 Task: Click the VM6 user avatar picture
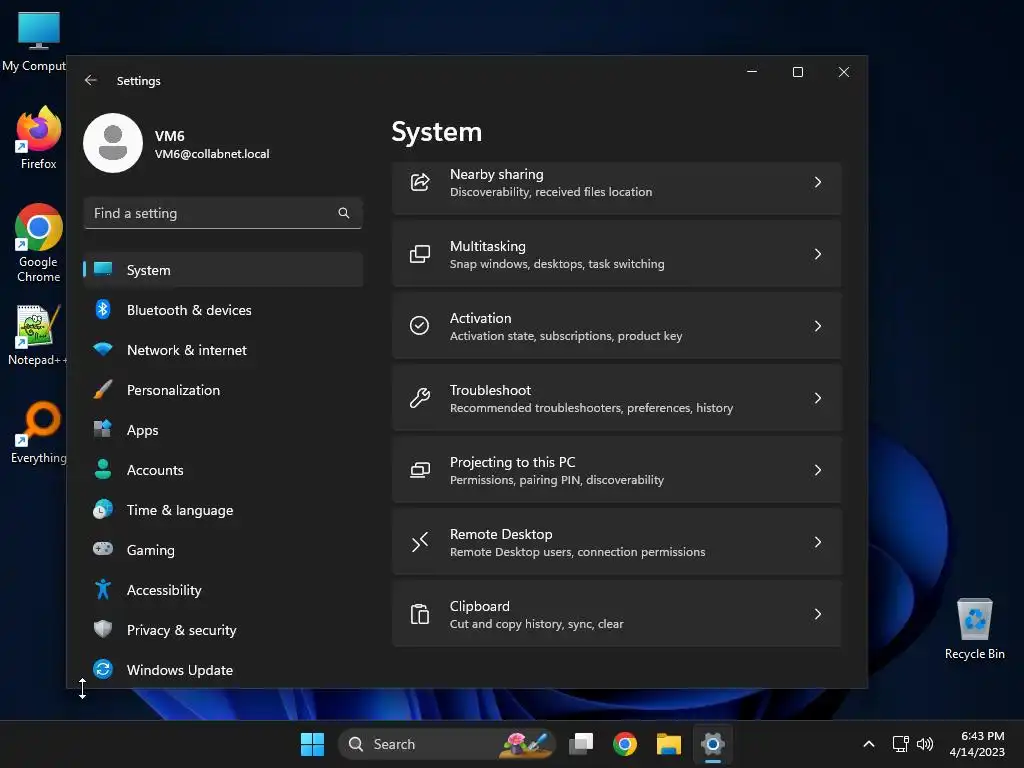coord(113,143)
